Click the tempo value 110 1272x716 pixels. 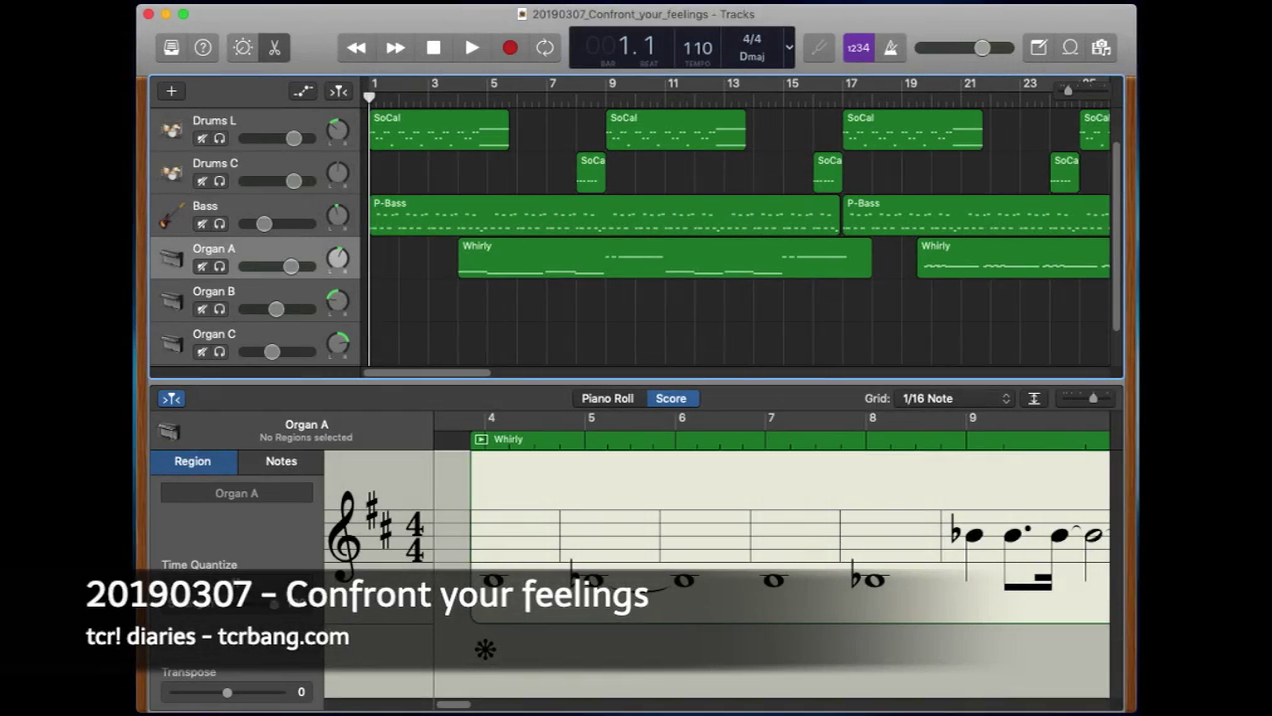point(698,47)
